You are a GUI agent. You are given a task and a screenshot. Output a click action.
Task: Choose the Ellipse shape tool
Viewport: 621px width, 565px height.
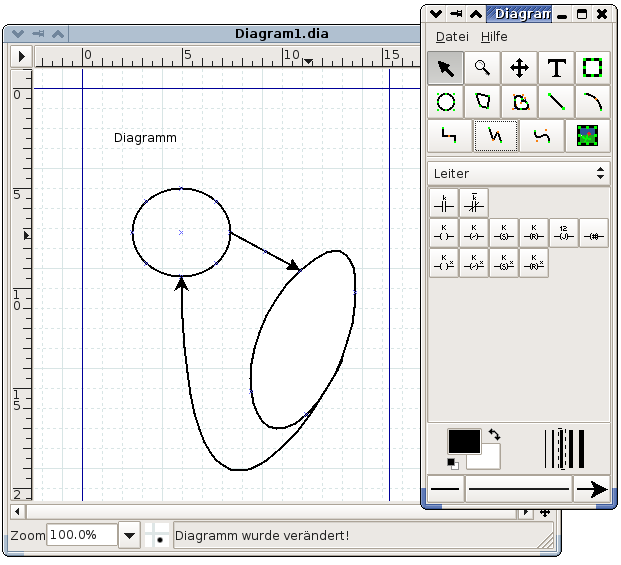pos(446,102)
